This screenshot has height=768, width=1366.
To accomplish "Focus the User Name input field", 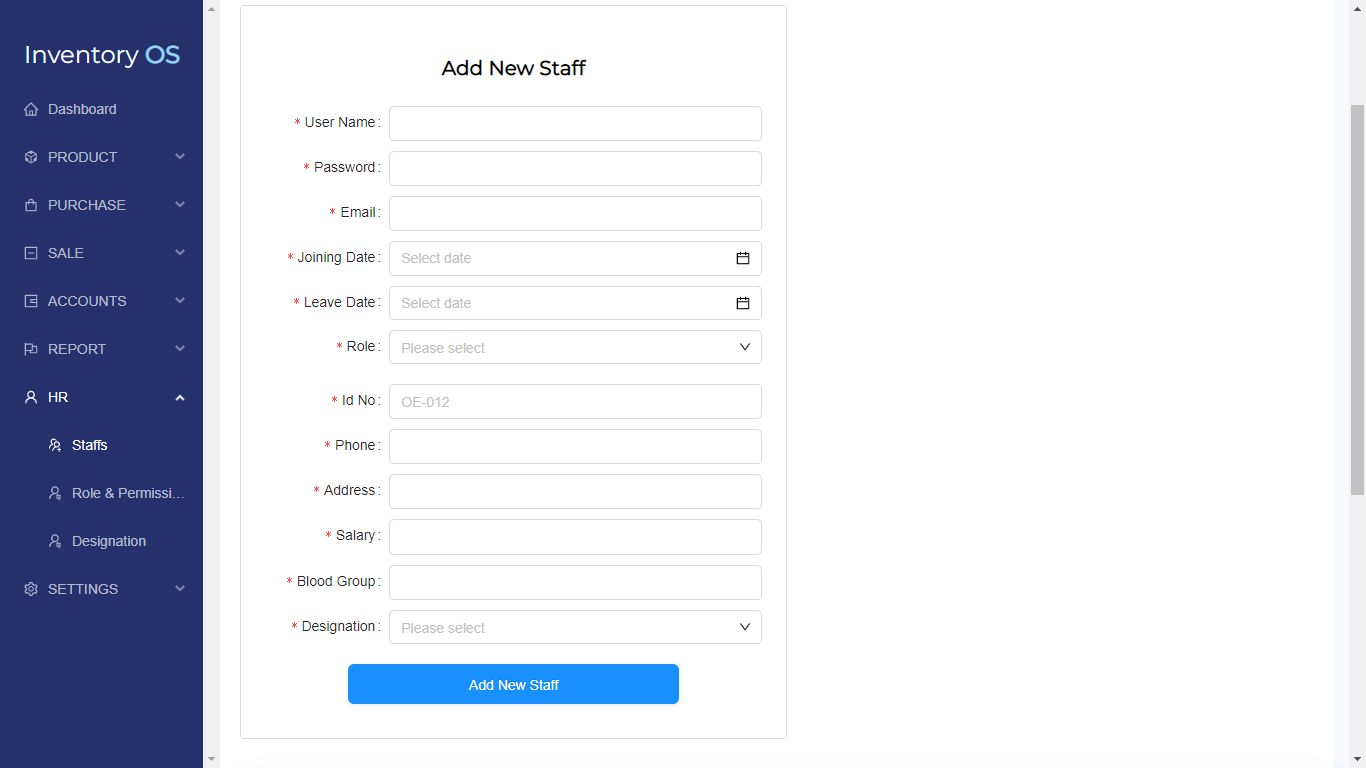I will pos(575,123).
